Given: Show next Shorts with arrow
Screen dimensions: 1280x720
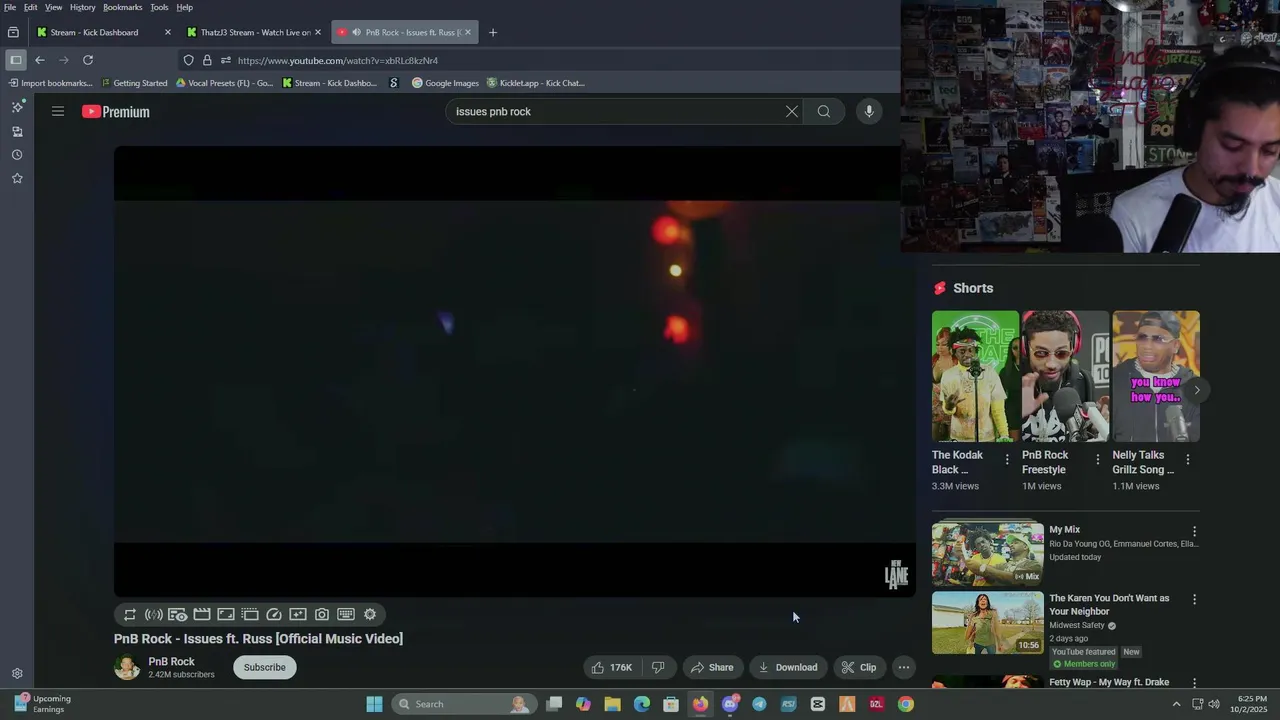Looking at the screenshot, I should (x=1197, y=390).
